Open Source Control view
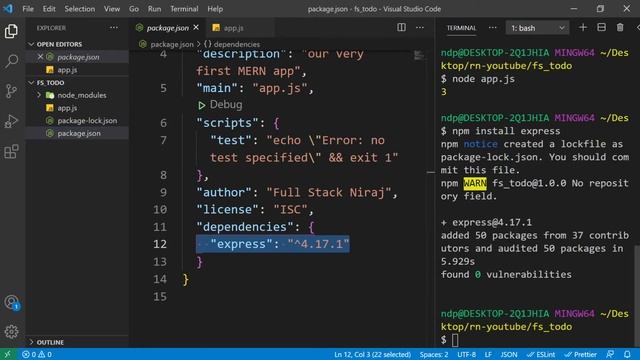The image size is (640, 360). pos(11,91)
